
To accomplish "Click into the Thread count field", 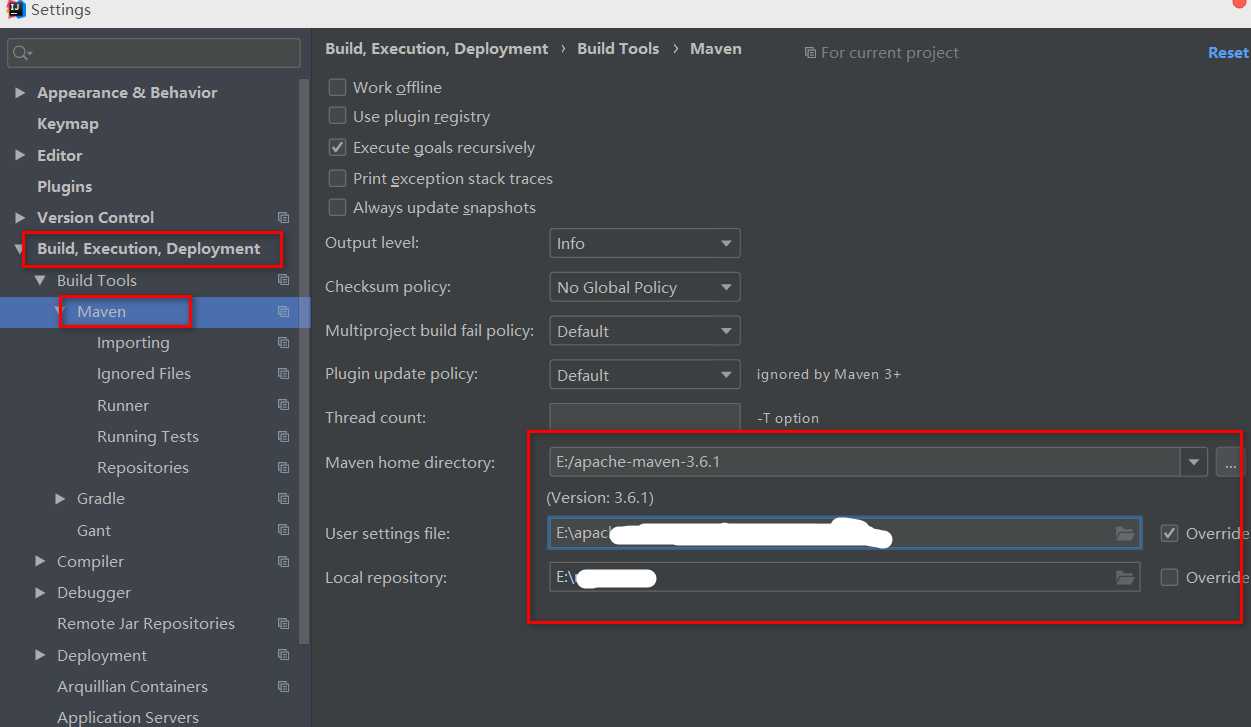I will pyautogui.click(x=645, y=418).
